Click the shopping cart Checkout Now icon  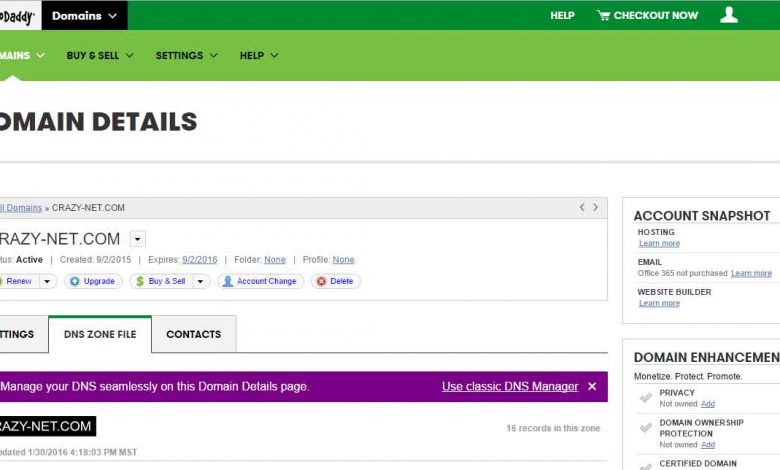coord(603,15)
